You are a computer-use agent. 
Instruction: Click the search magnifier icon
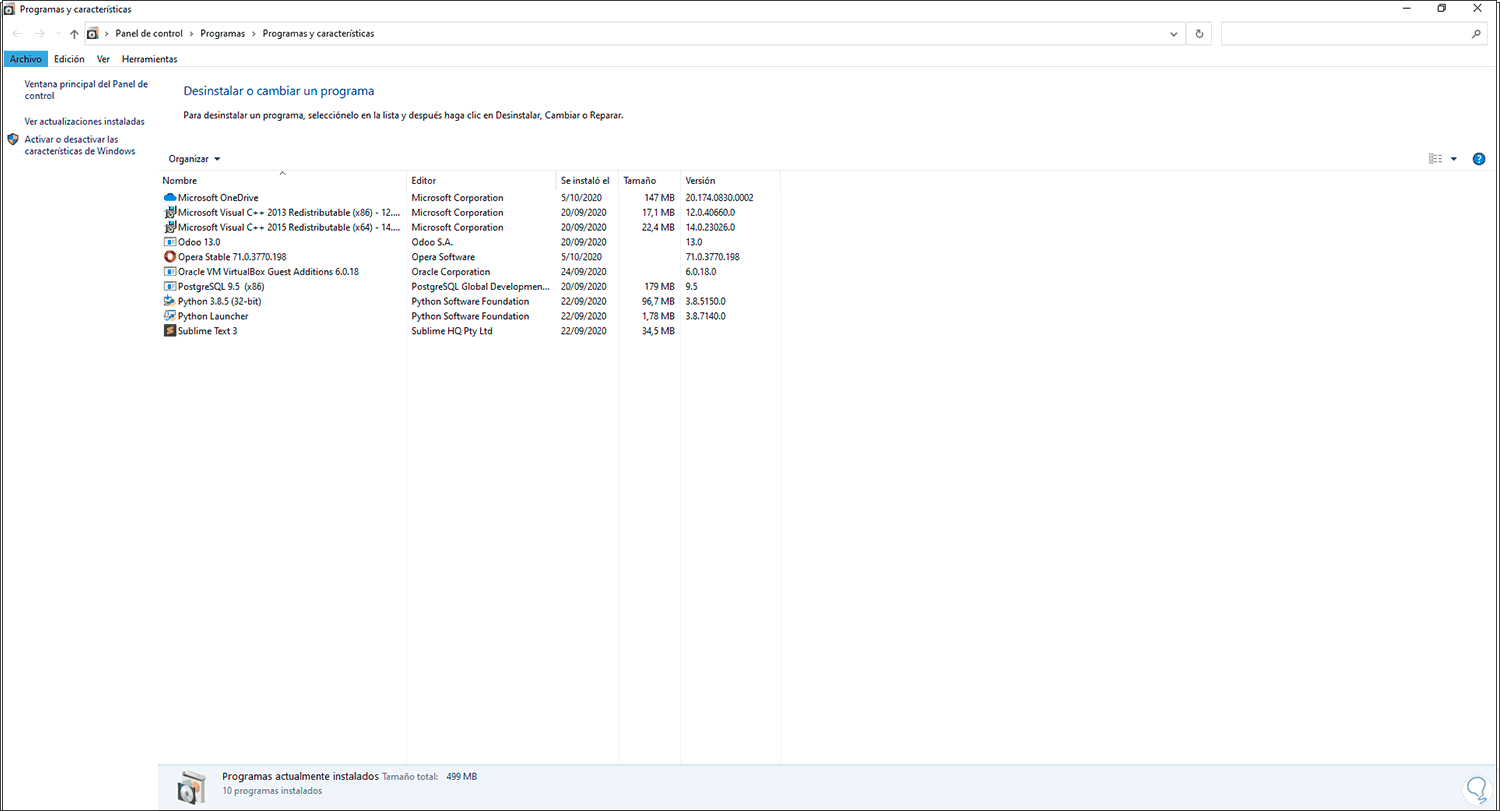tap(1477, 34)
